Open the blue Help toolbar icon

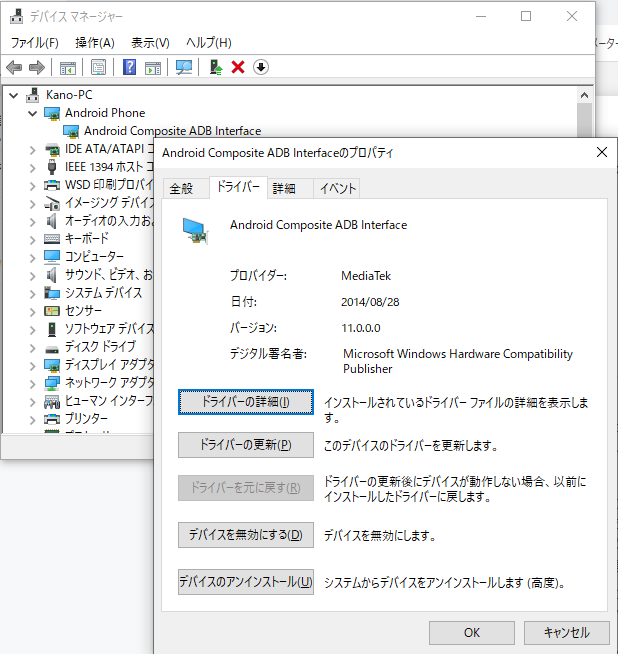(129, 67)
